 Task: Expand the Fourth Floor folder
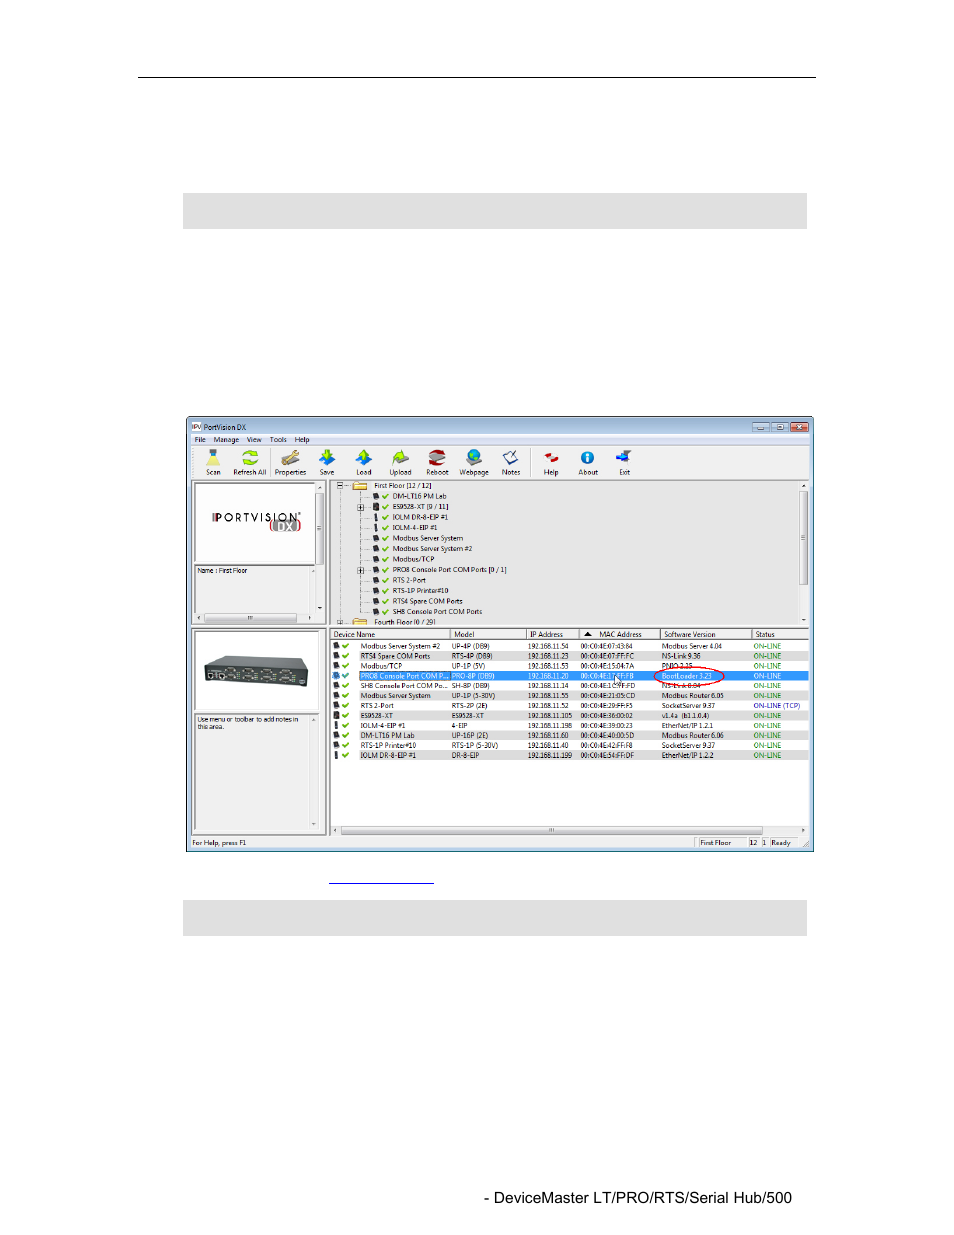pyautogui.click(x=341, y=622)
